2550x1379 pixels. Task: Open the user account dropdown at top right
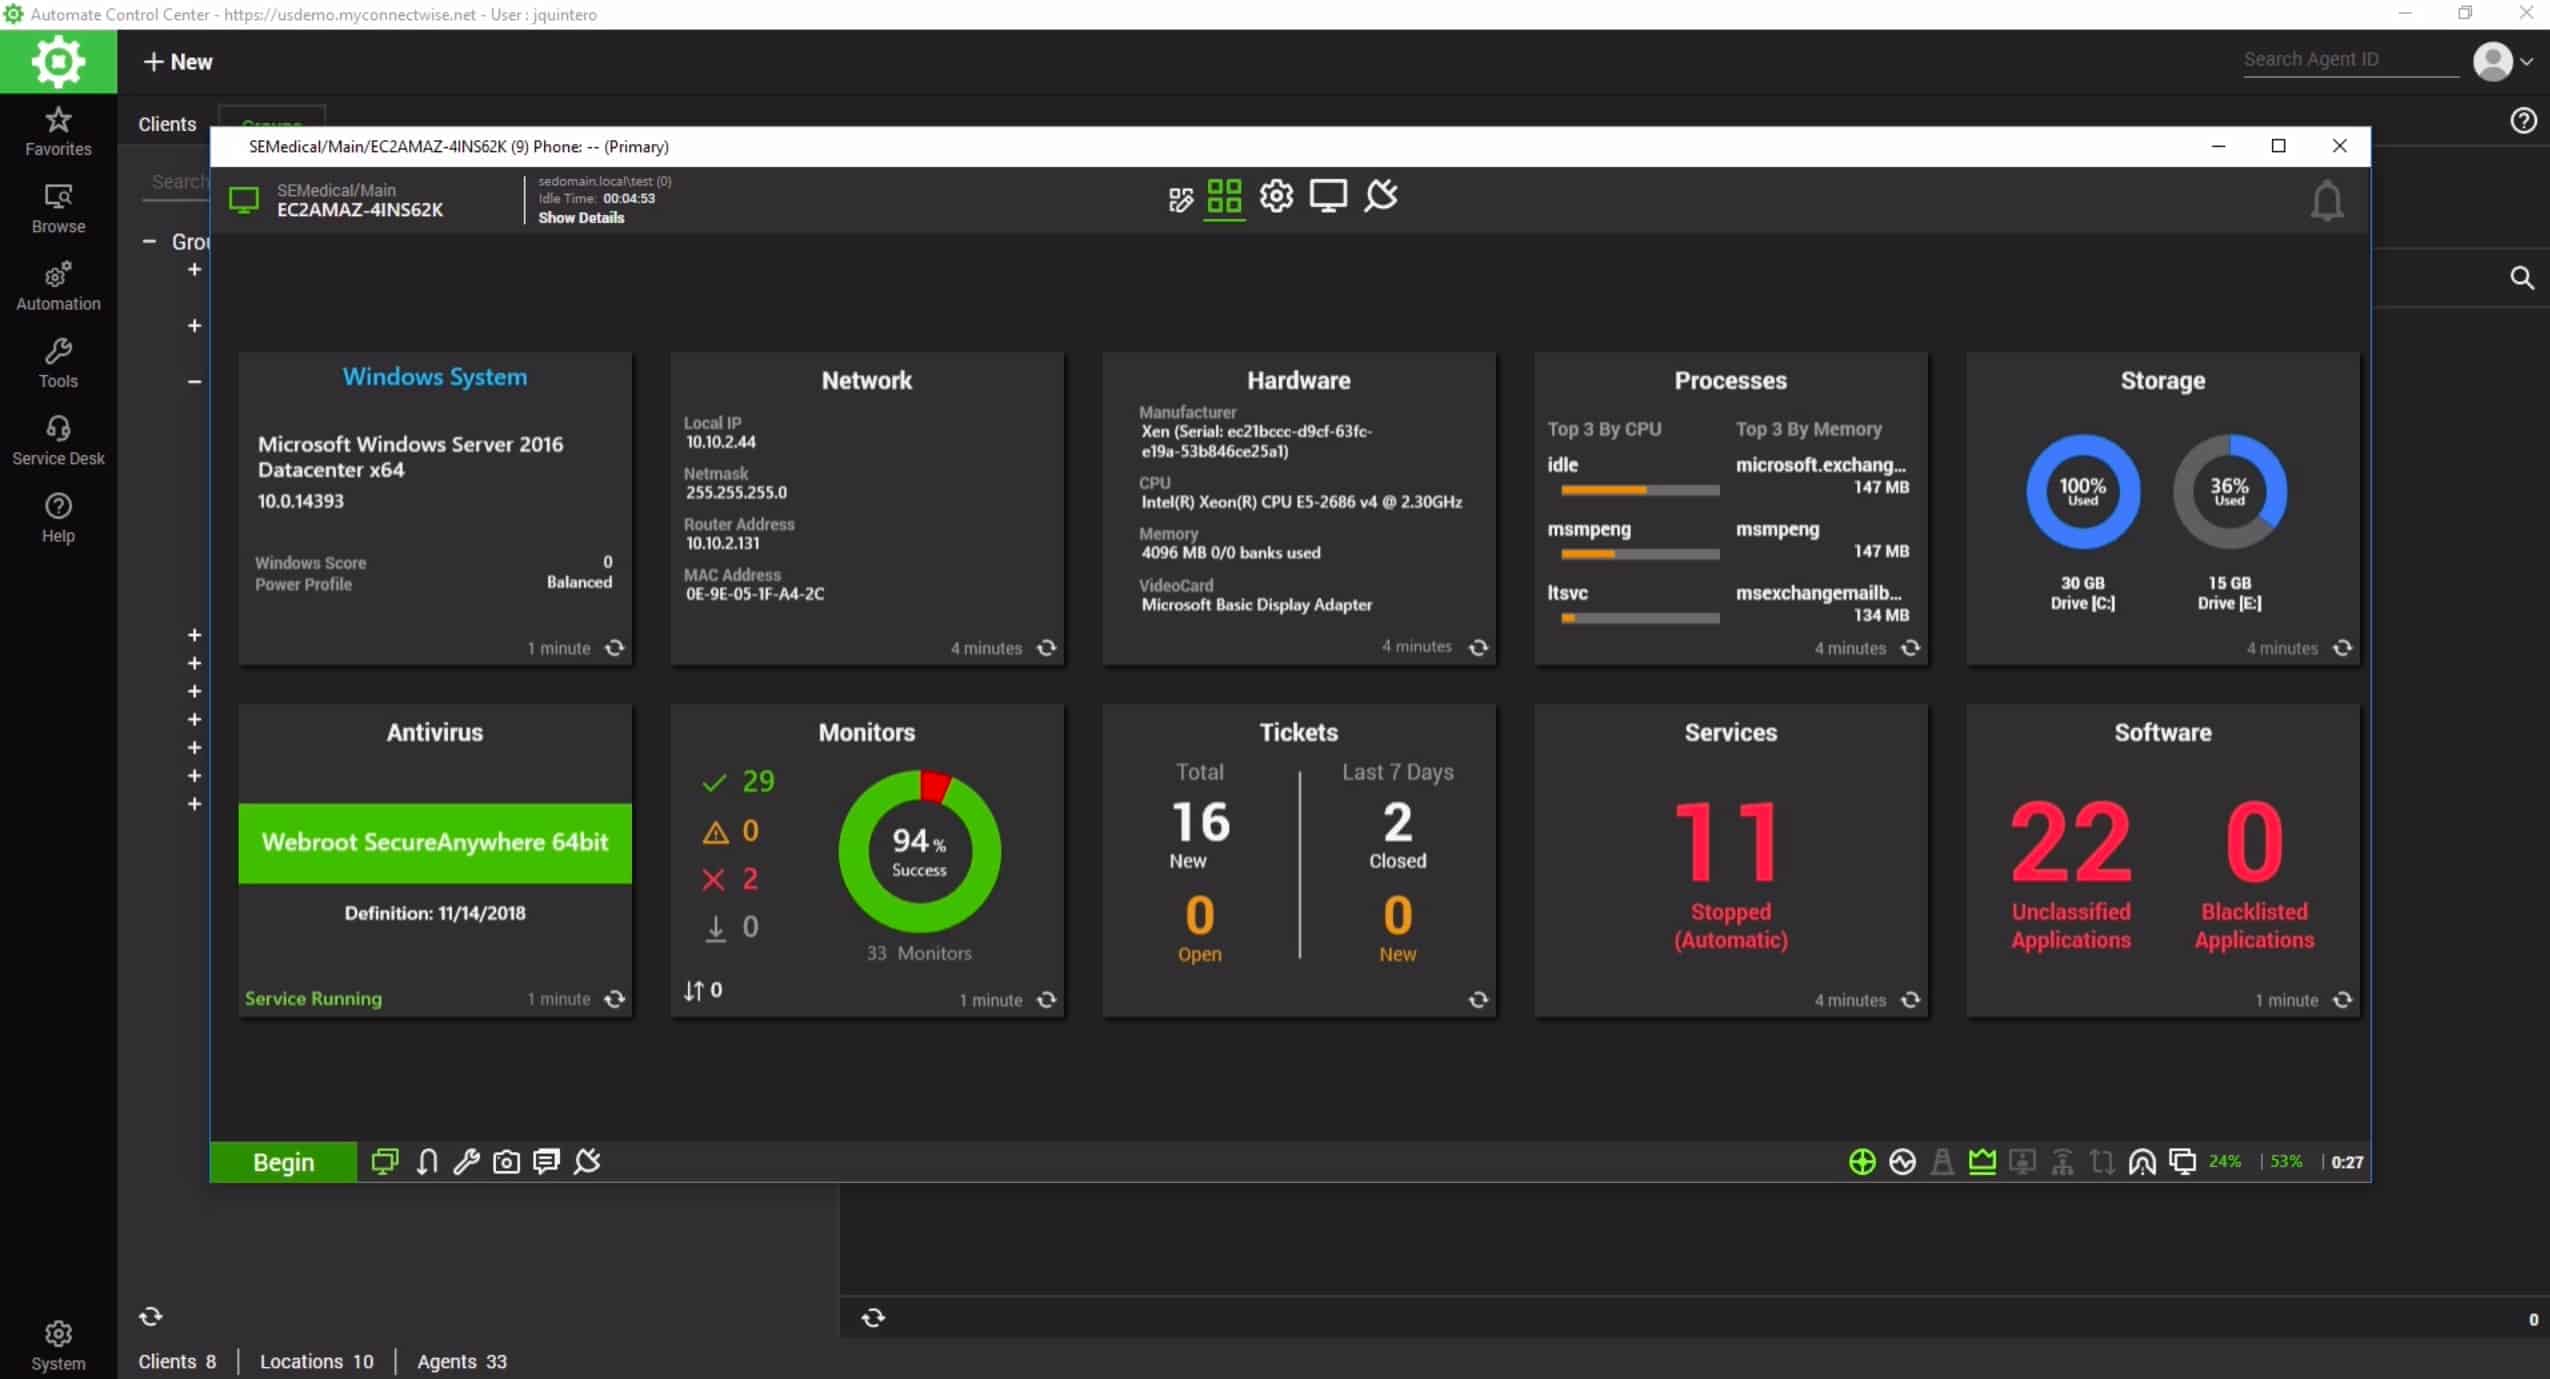[2505, 60]
